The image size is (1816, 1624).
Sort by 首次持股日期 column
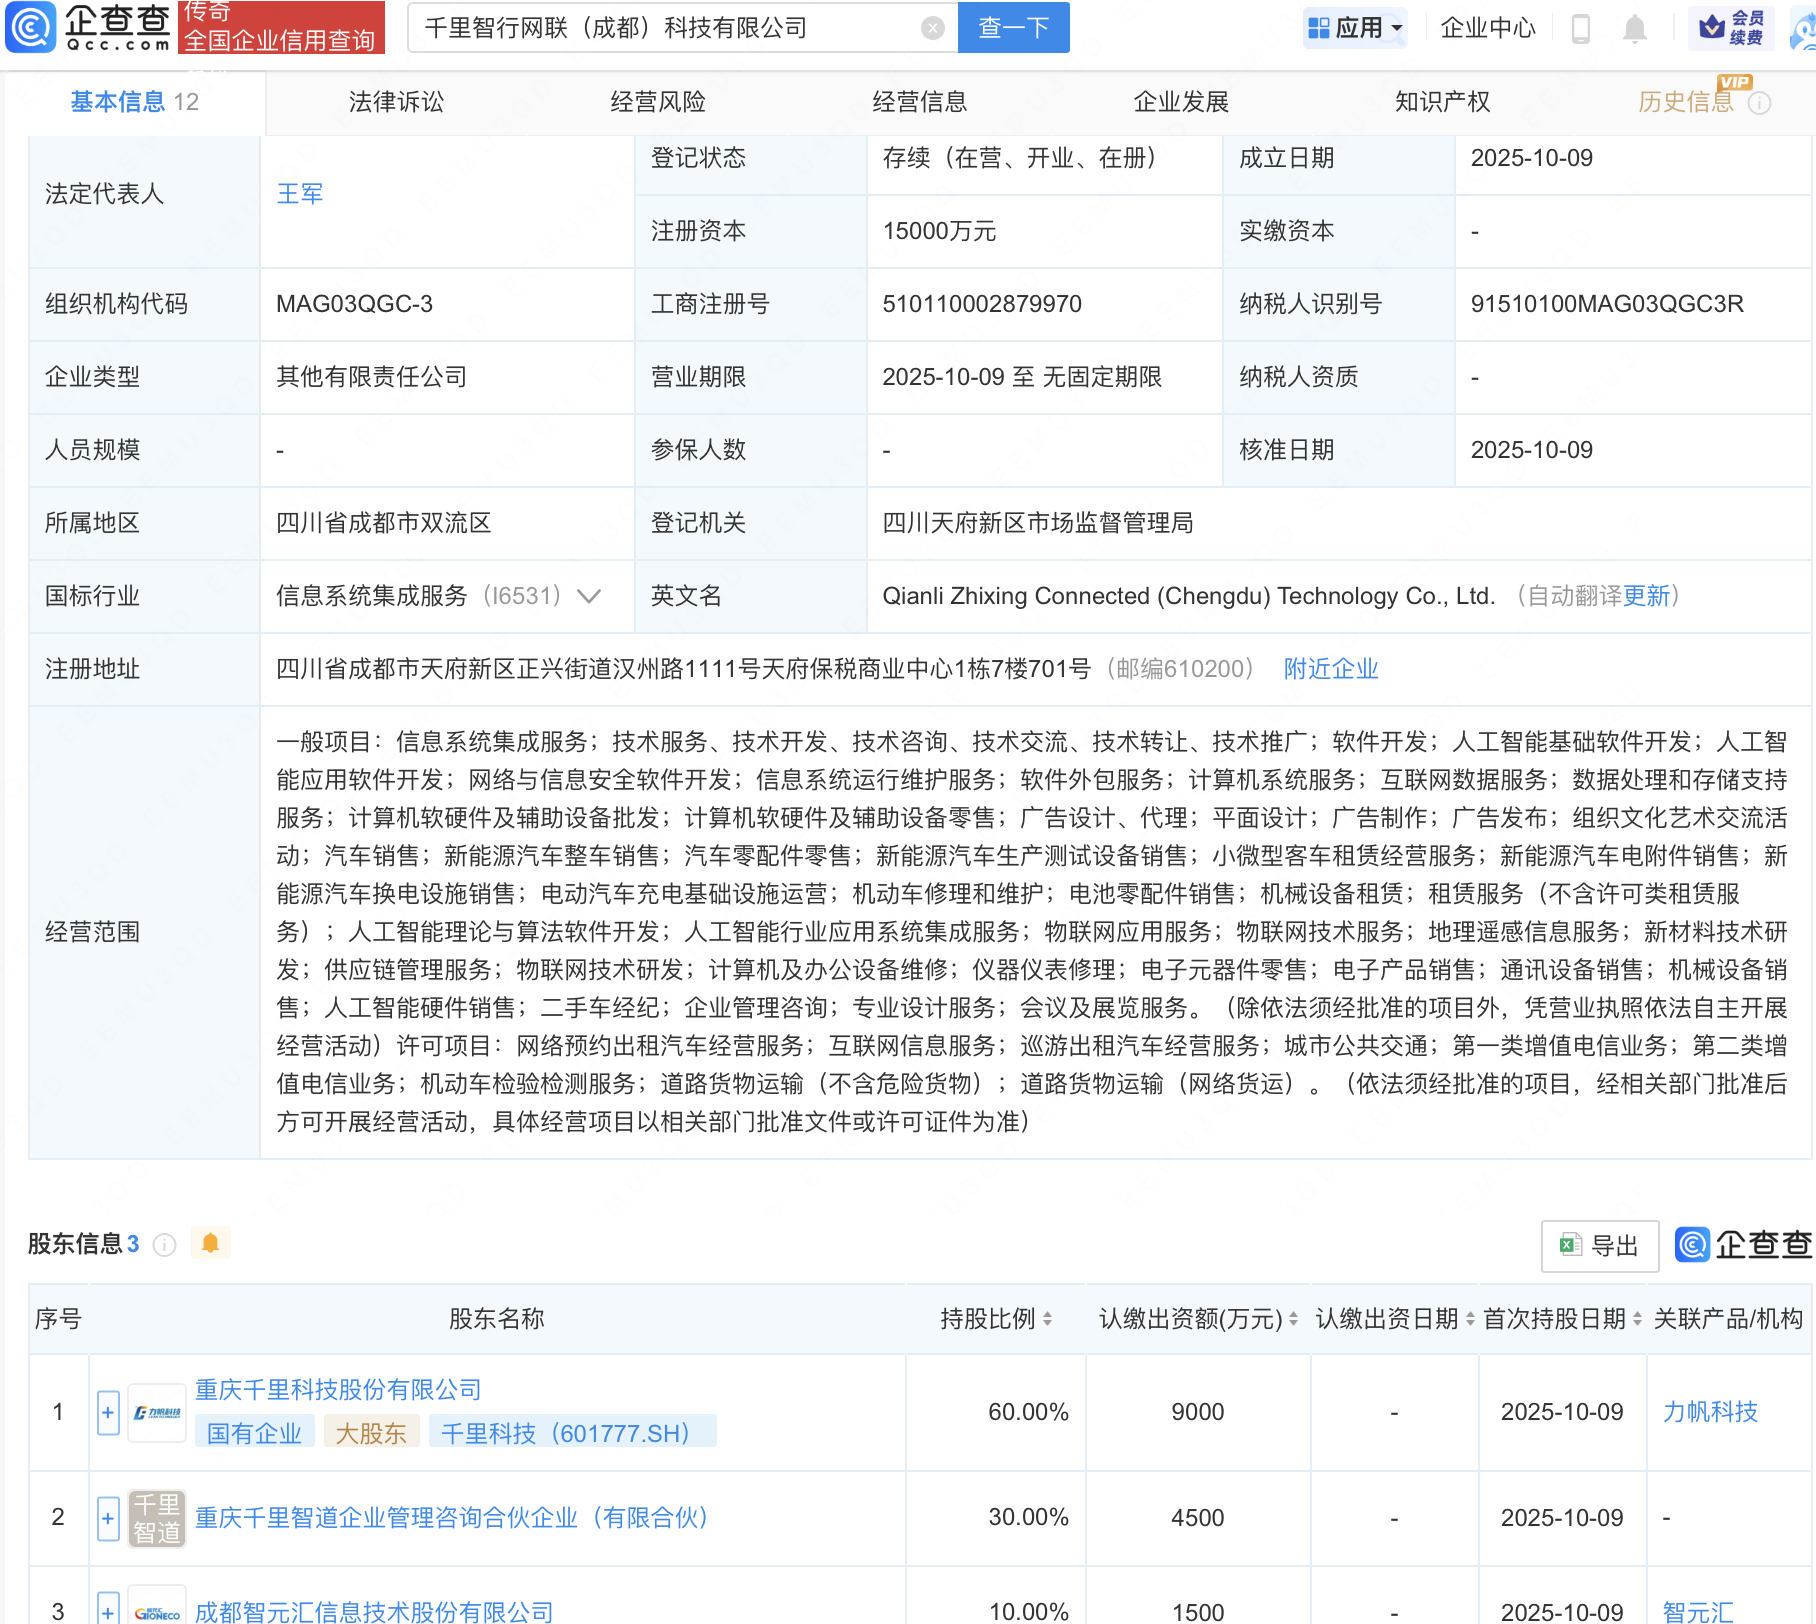pos(1637,1319)
